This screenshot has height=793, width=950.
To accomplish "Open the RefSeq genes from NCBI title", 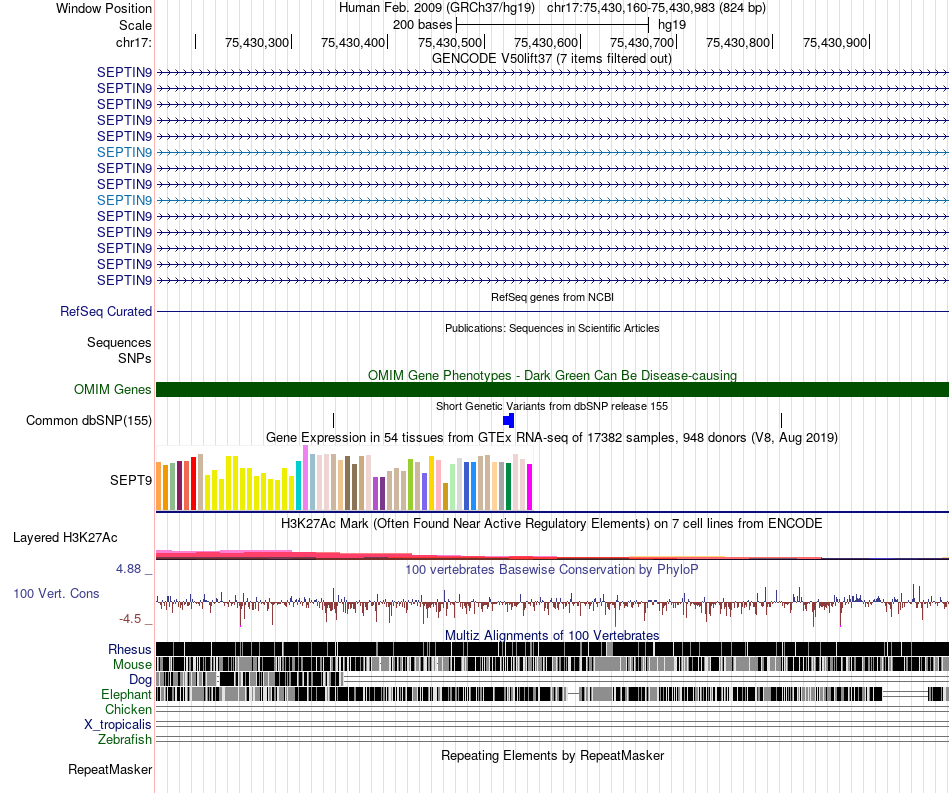I will (552, 297).
